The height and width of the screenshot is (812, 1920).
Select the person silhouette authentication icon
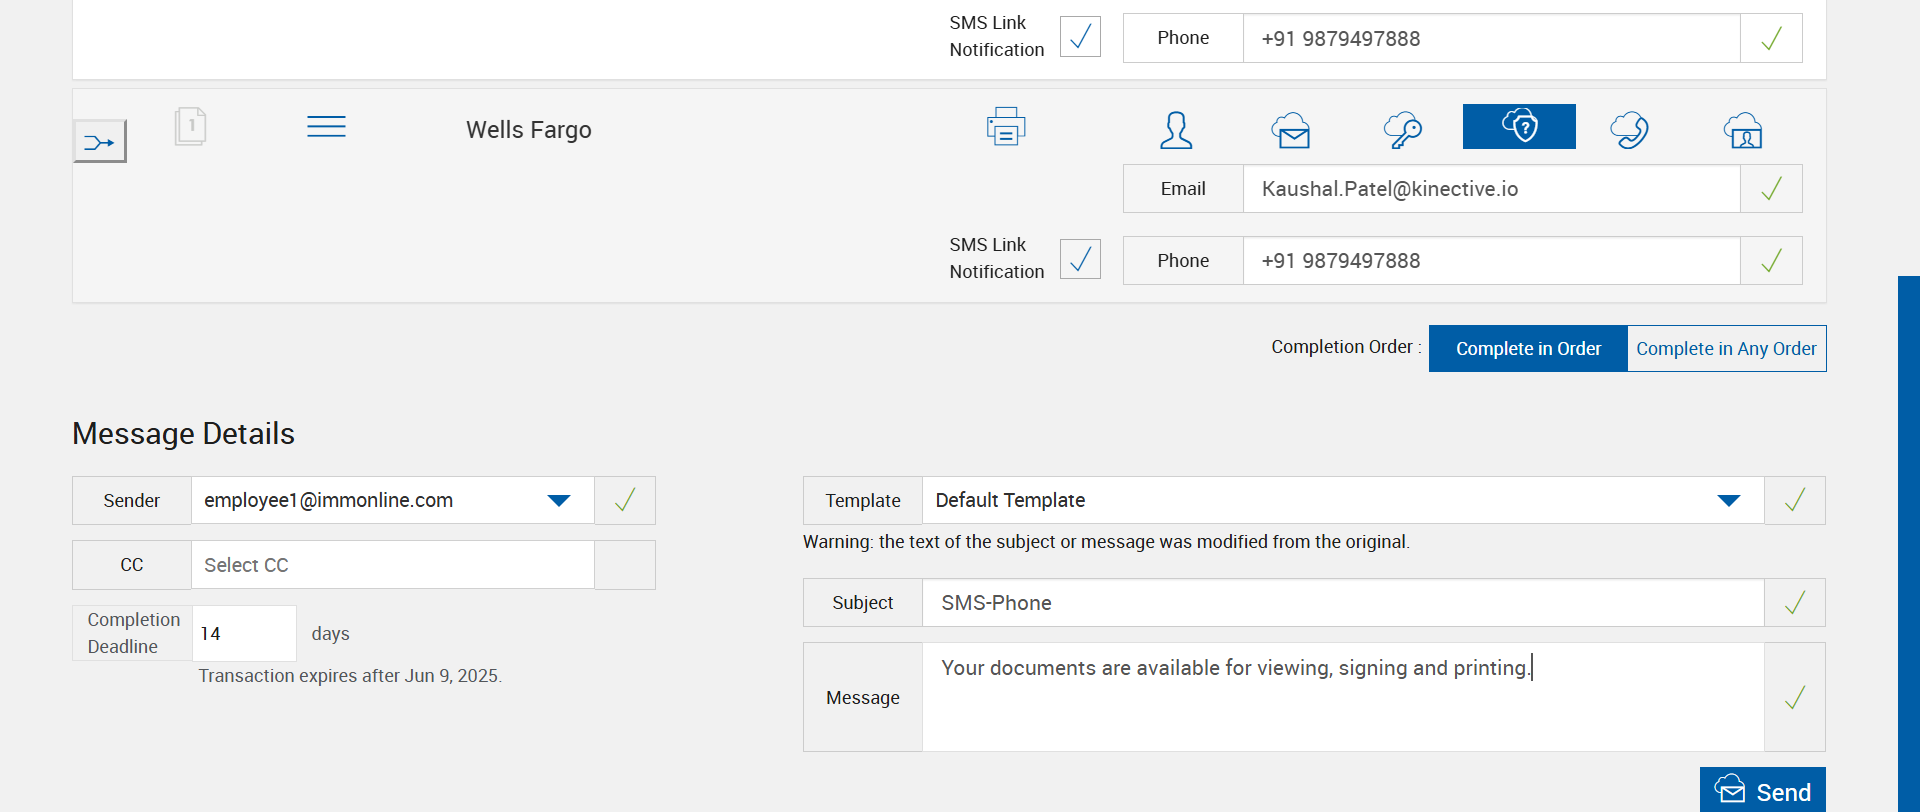click(1176, 130)
